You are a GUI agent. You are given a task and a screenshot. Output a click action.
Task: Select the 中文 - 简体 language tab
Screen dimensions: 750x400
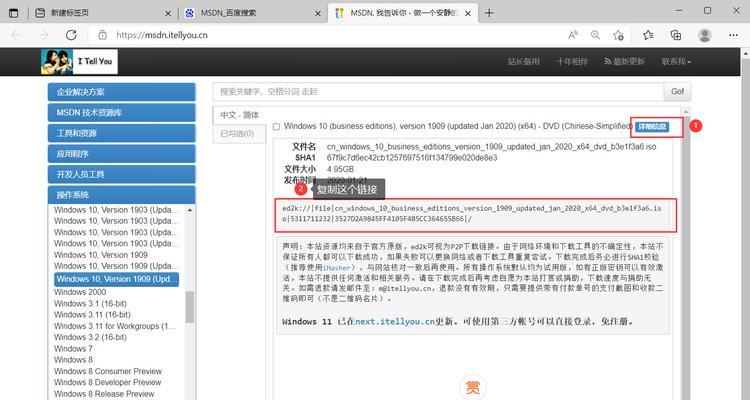[239, 115]
